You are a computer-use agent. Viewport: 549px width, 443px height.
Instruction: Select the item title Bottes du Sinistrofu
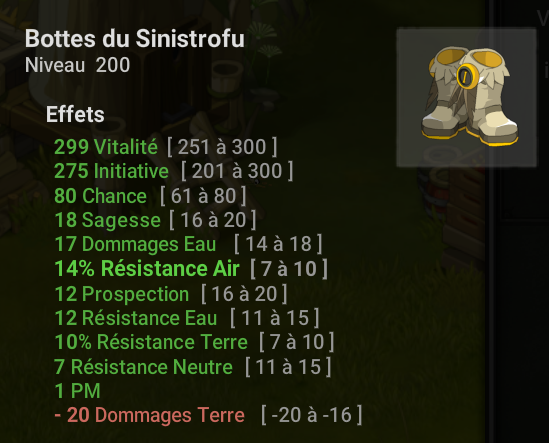click(135, 38)
